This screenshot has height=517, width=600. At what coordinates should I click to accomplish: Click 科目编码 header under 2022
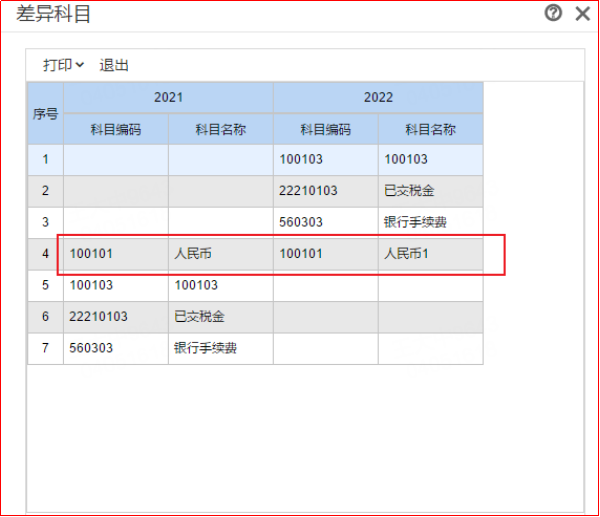pos(326,129)
